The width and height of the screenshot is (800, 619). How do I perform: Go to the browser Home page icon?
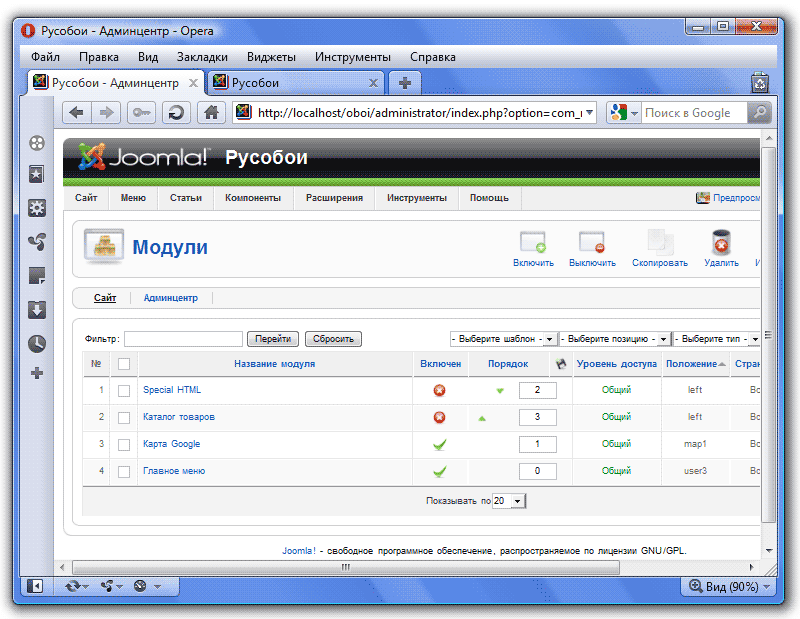210,113
